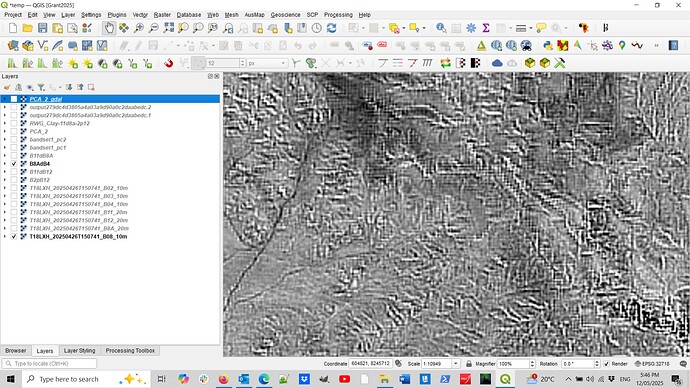Expand the RWG_Clay-11d8a-2p12 layer tree
The width and height of the screenshot is (690, 388).
(5, 123)
